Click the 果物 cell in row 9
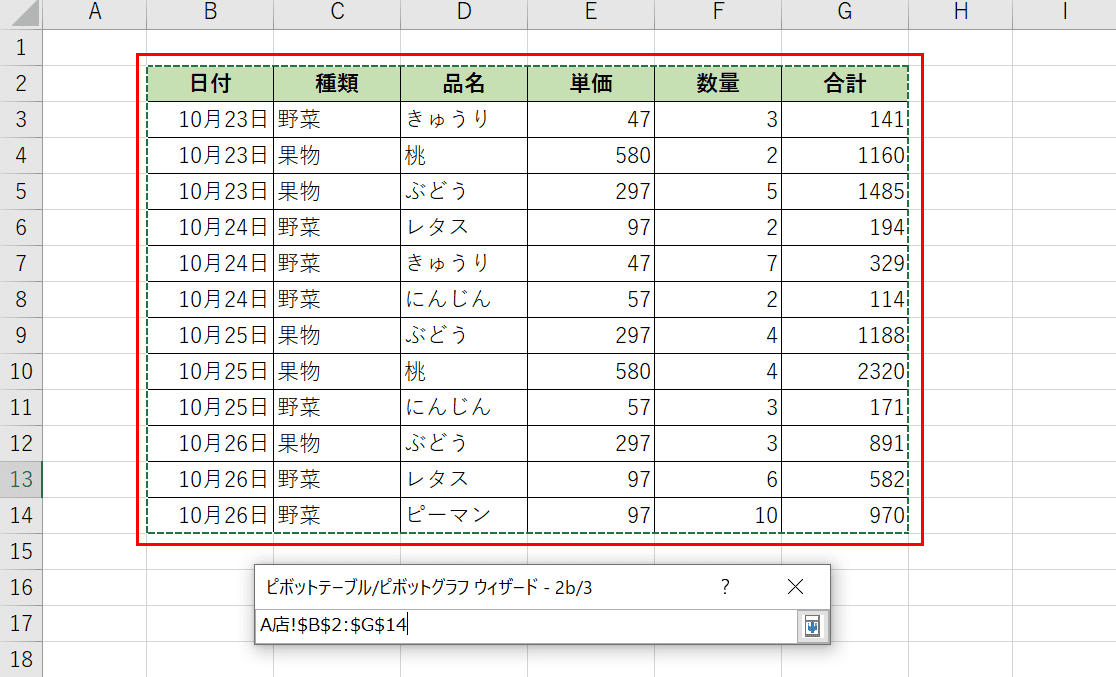Viewport: 1116px width, 677px height. point(337,335)
